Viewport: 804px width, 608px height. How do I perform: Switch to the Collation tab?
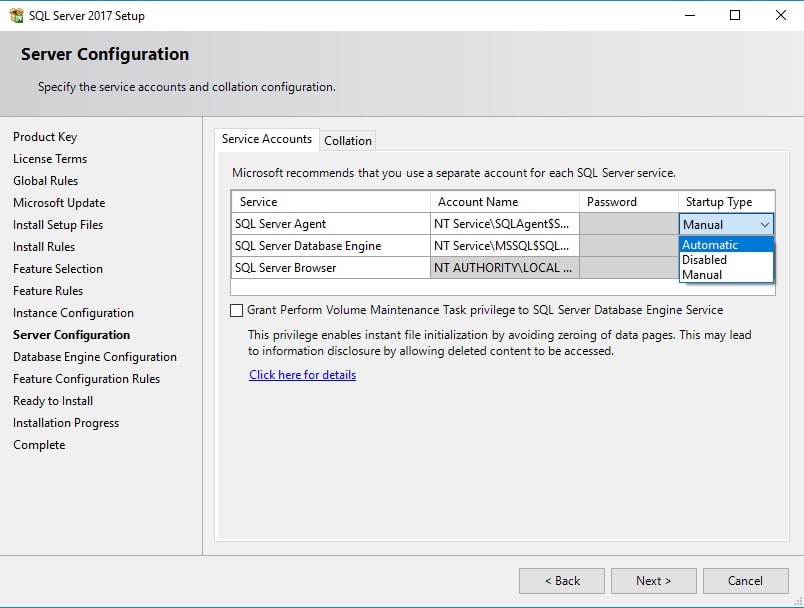(348, 141)
